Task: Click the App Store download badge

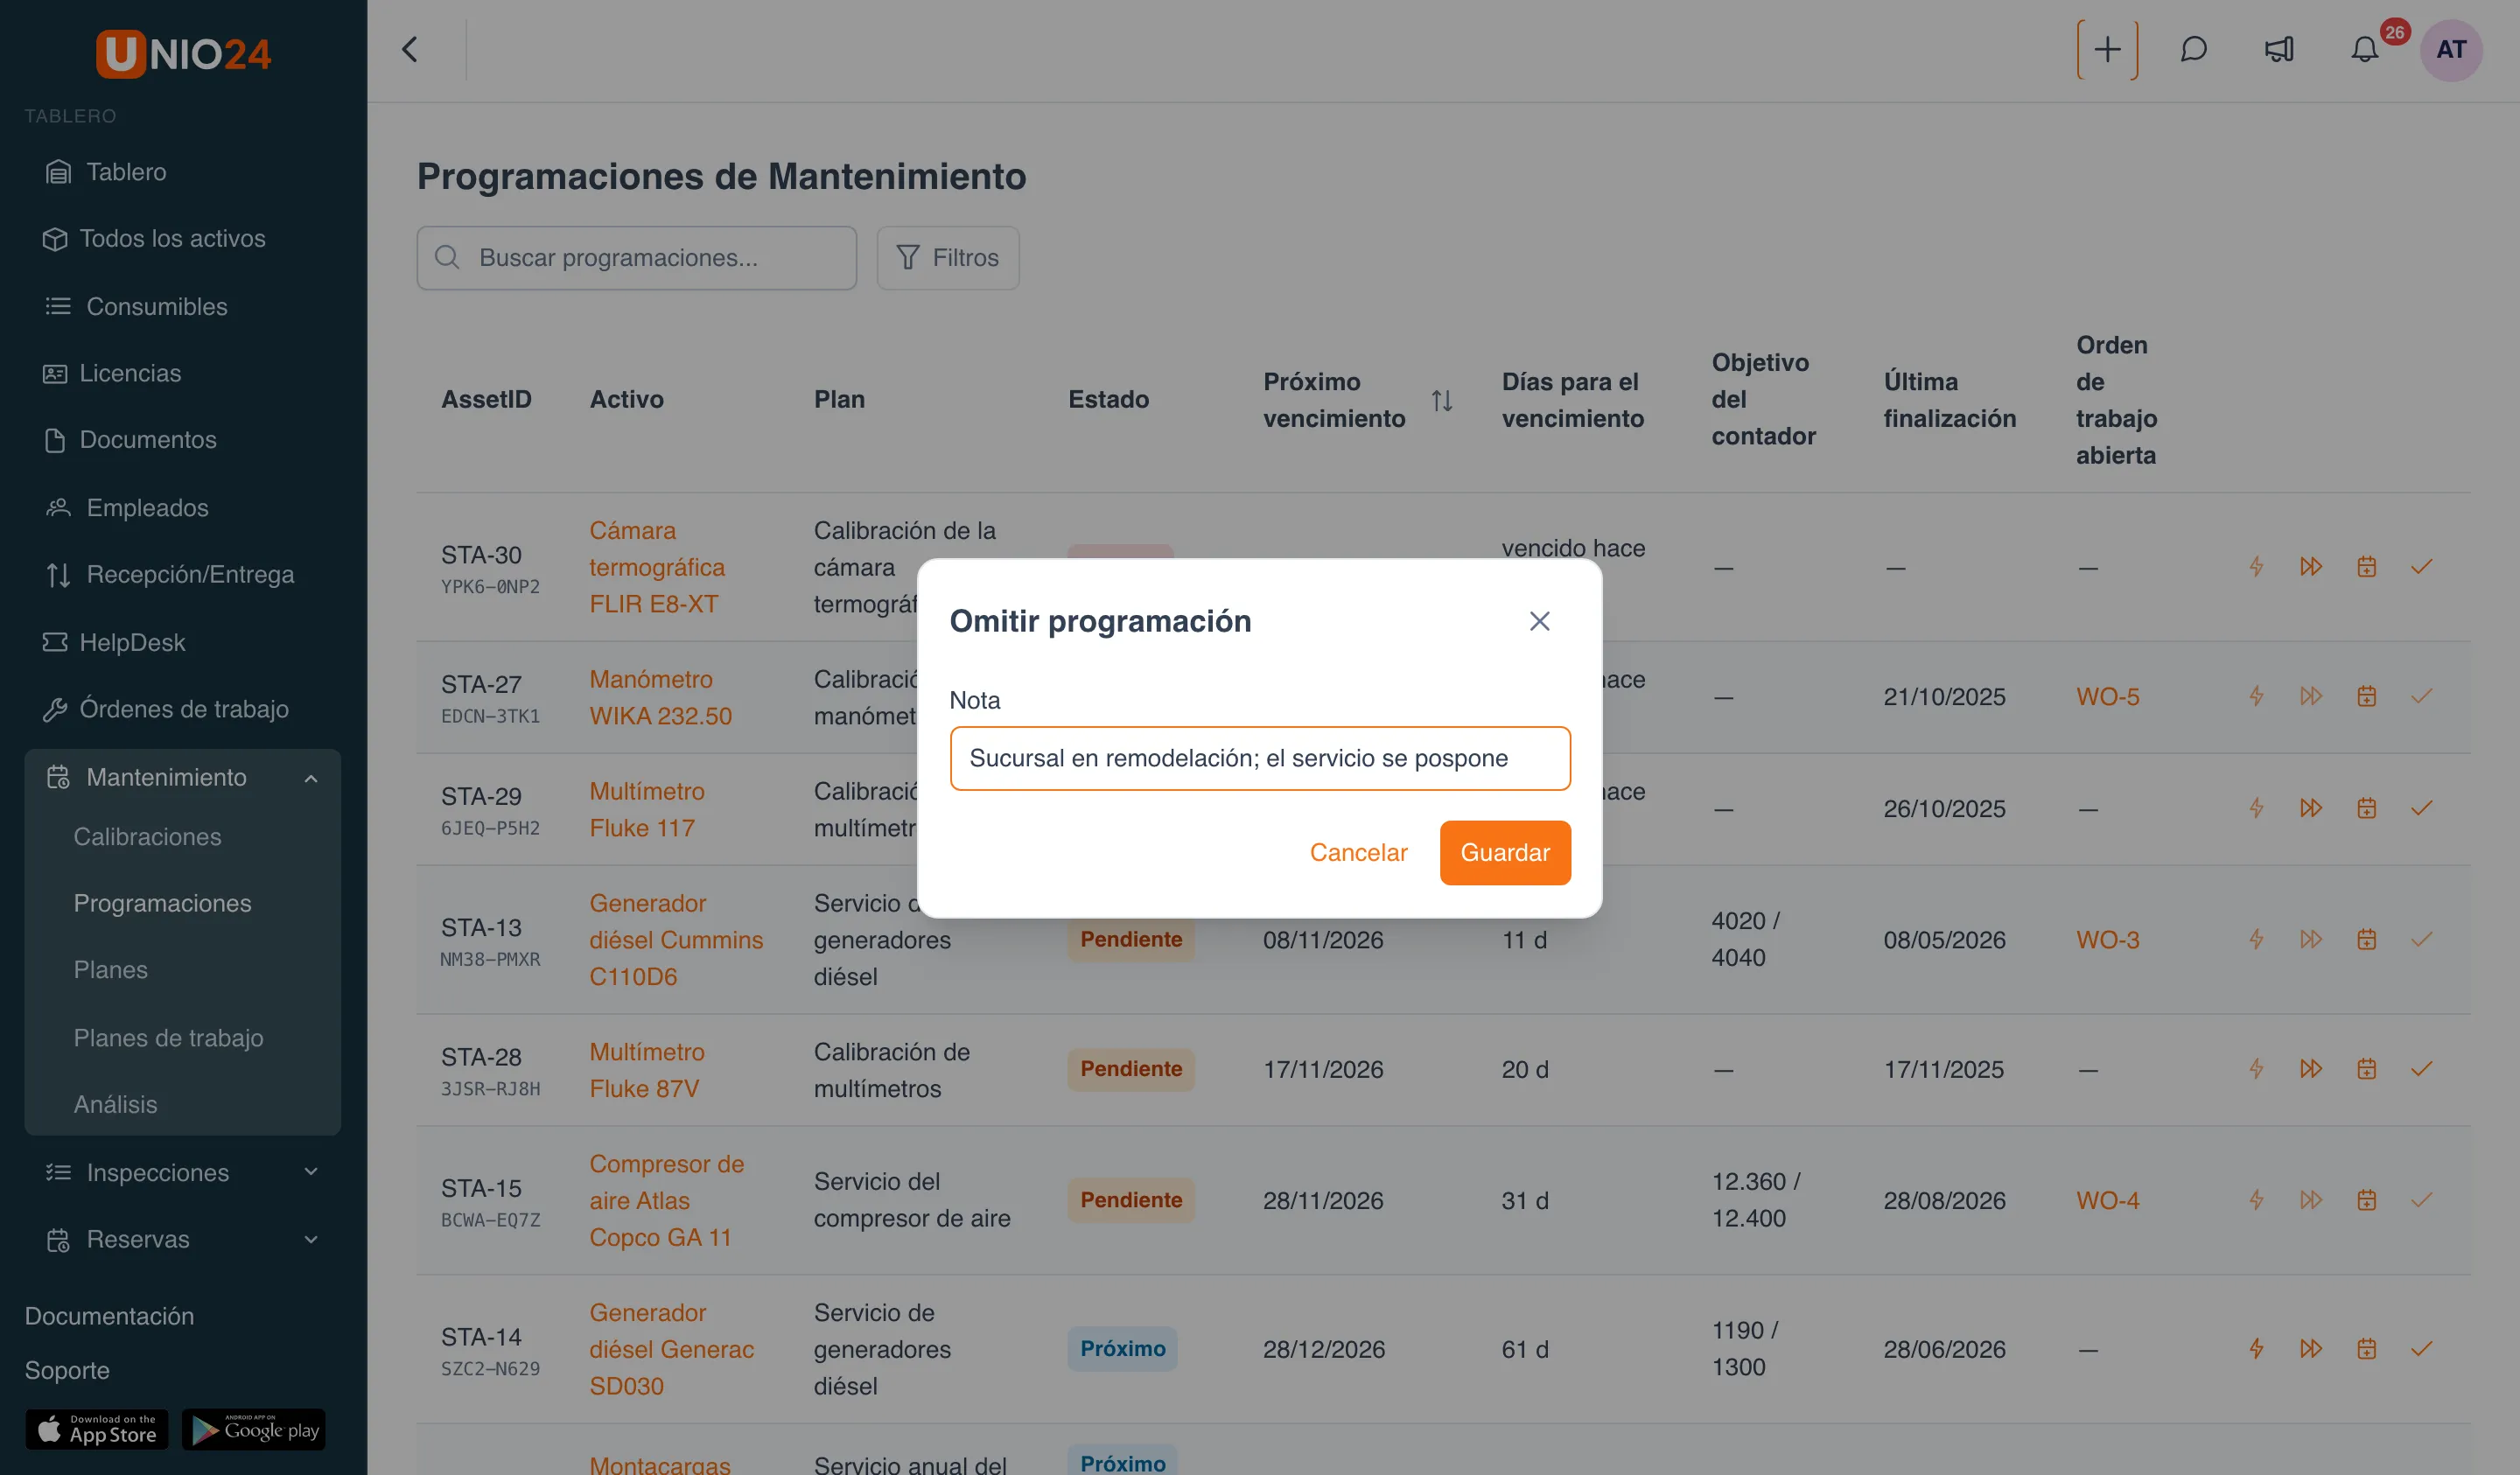Action: (97, 1429)
